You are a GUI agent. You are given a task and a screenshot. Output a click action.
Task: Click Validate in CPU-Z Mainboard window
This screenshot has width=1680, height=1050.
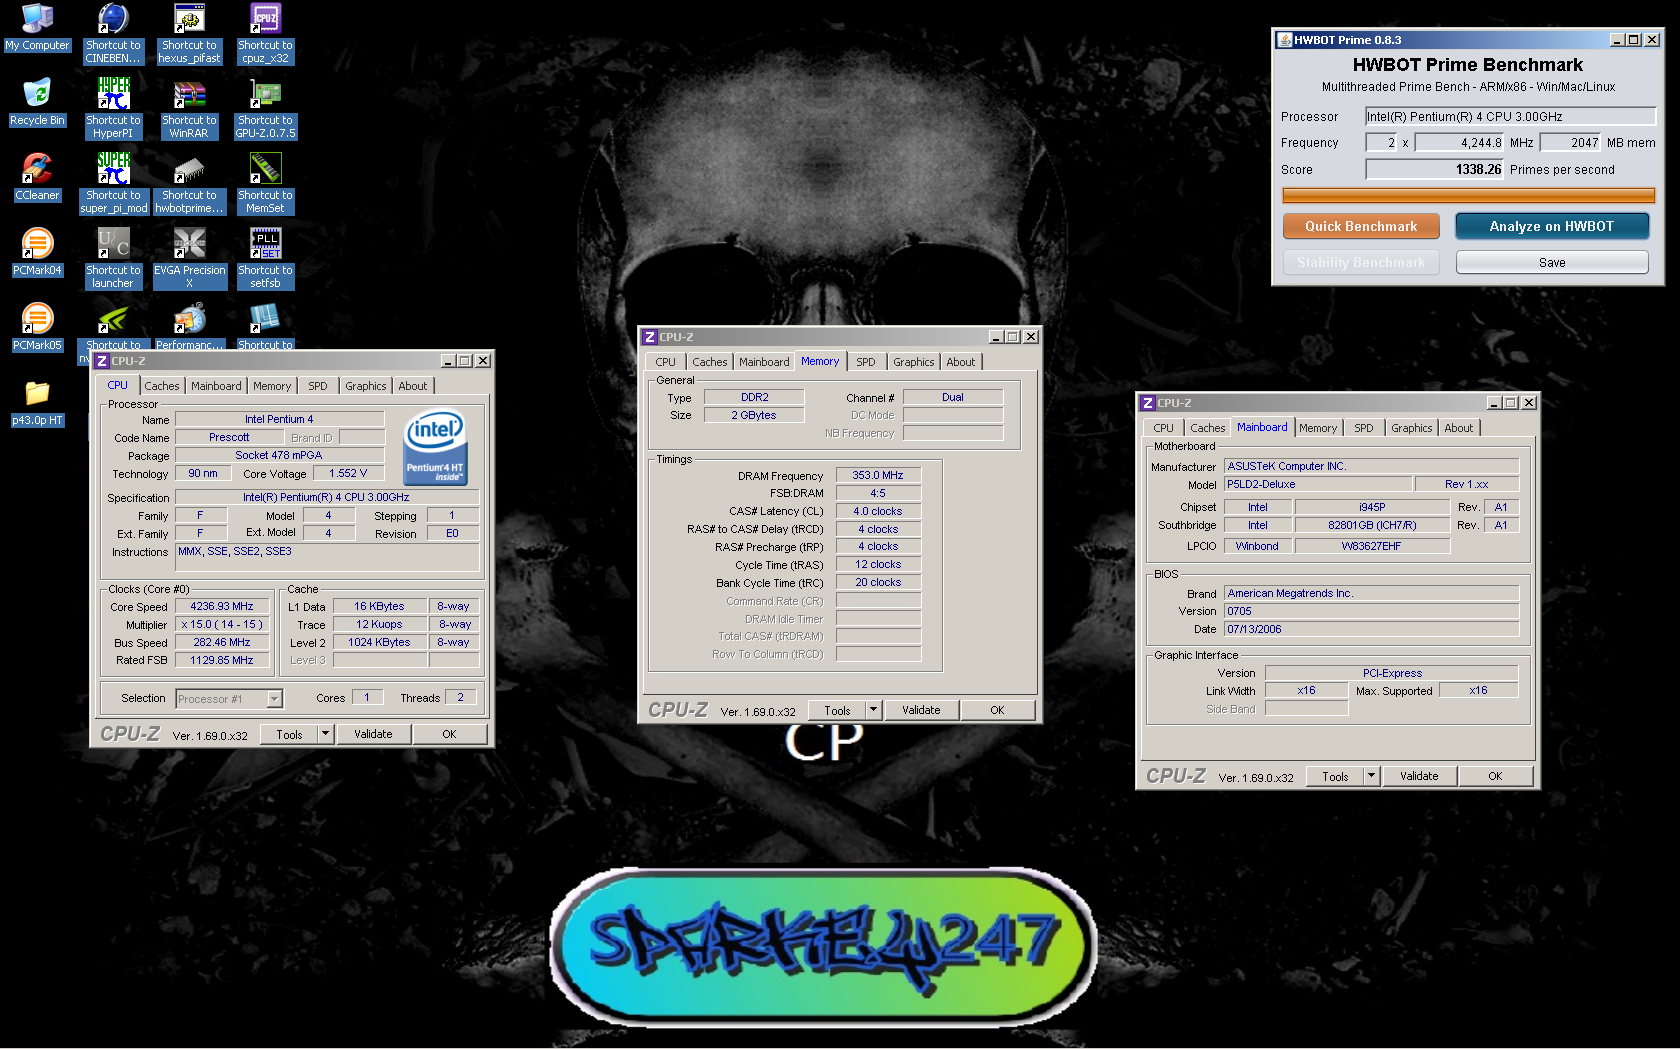click(x=1419, y=776)
